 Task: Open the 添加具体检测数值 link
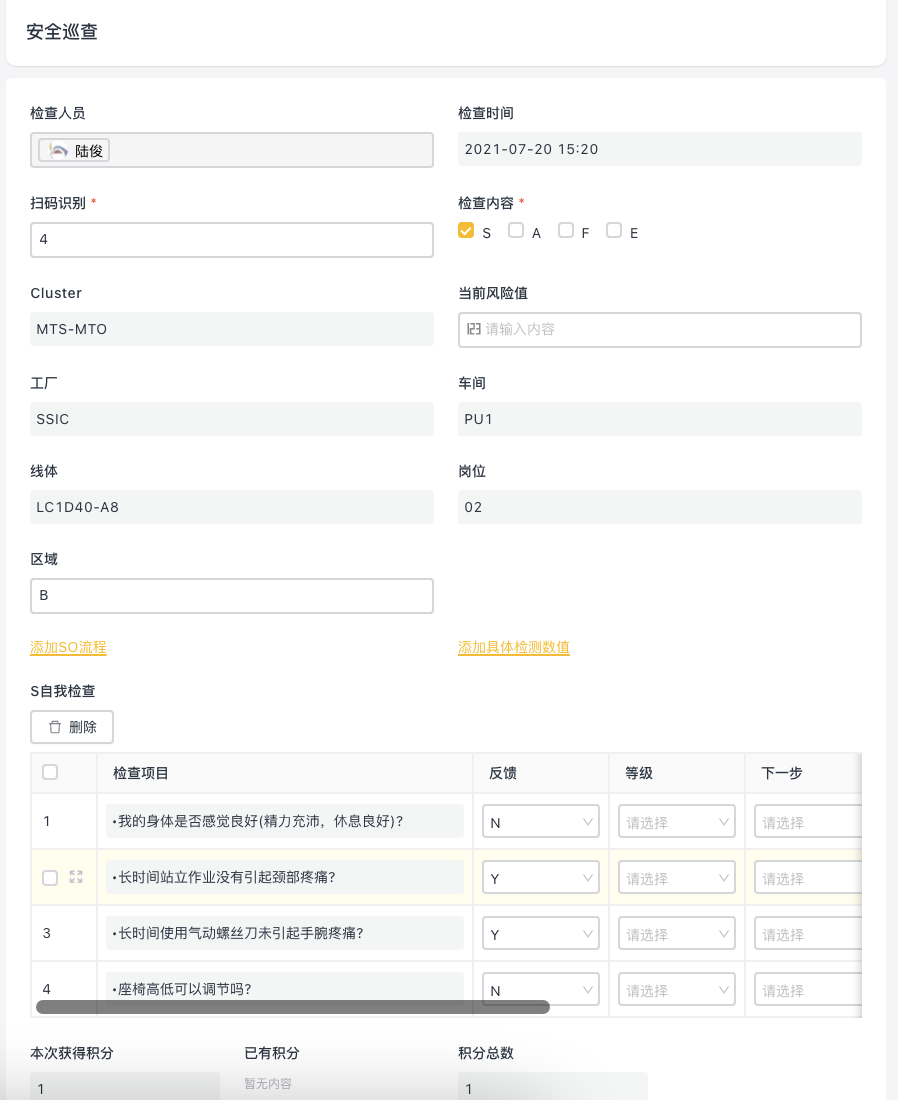tap(514, 648)
